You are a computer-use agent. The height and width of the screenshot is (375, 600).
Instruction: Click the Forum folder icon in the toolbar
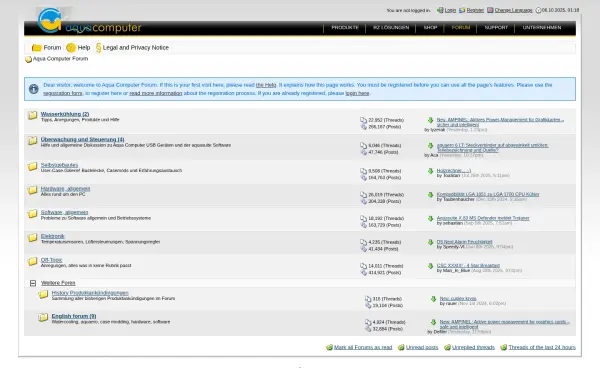37,47
